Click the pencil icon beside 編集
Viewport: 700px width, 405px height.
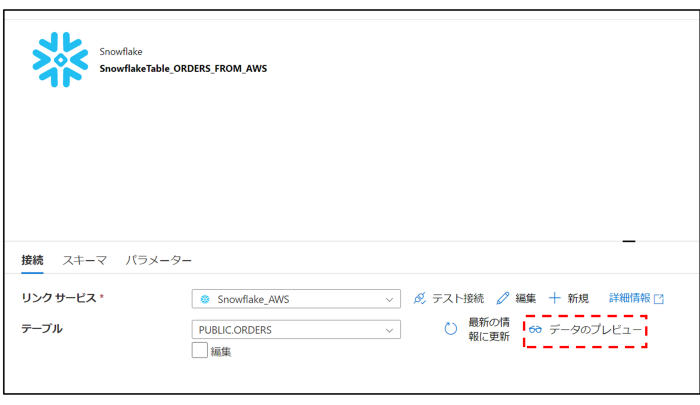tap(503, 298)
